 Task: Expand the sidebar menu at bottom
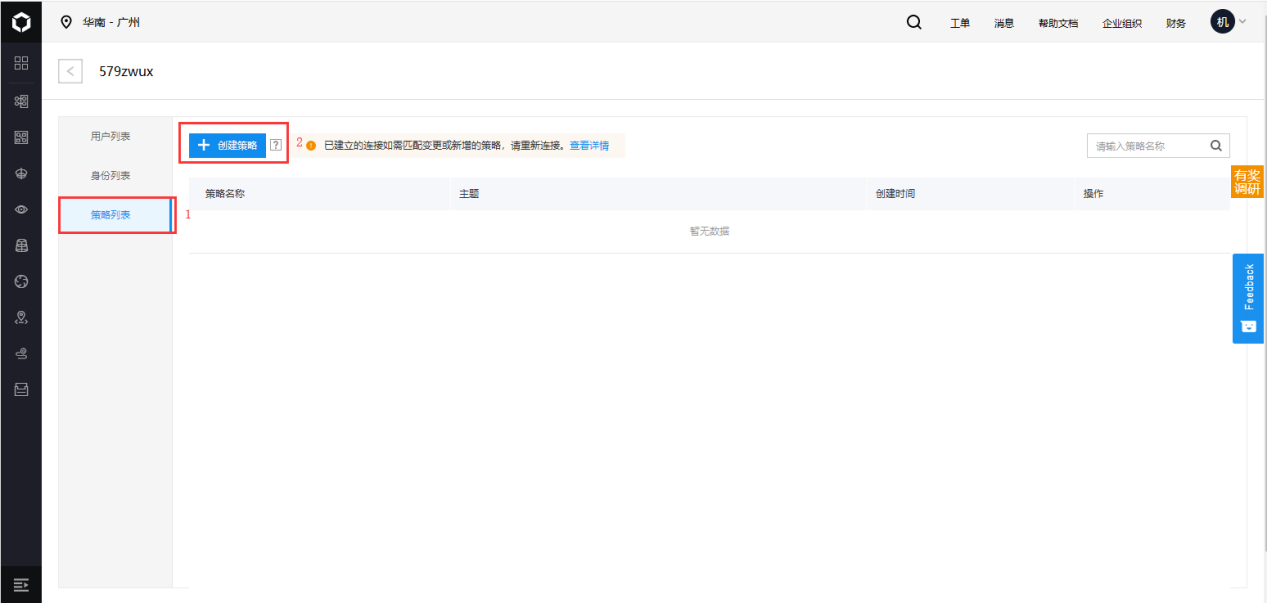click(x=21, y=584)
